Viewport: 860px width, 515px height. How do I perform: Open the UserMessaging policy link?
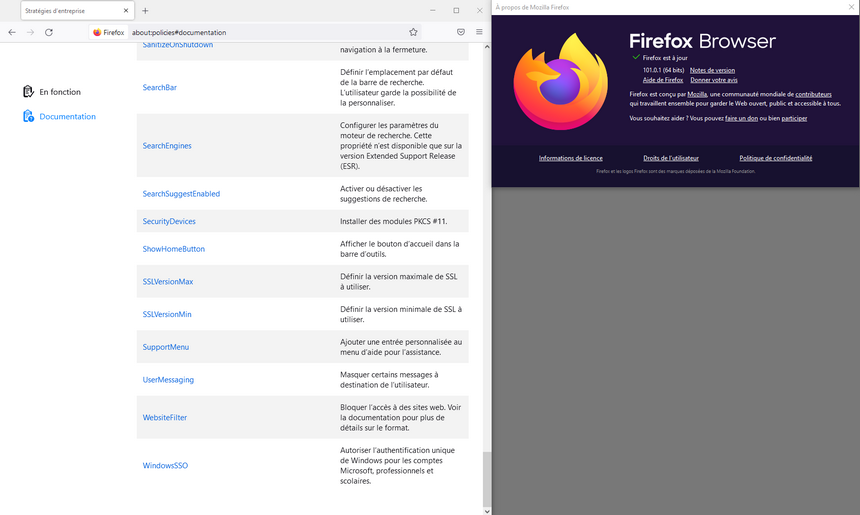point(168,380)
